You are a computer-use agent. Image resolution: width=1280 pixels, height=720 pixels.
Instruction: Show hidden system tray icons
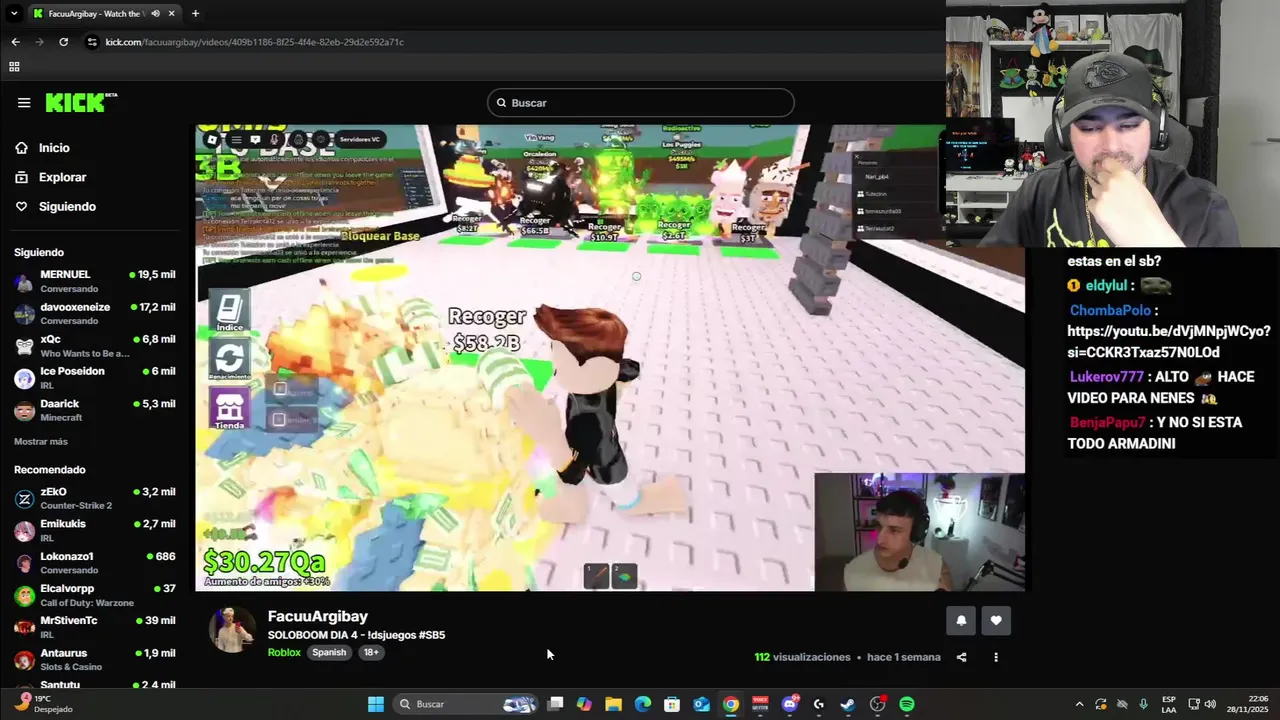point(1079,704)
